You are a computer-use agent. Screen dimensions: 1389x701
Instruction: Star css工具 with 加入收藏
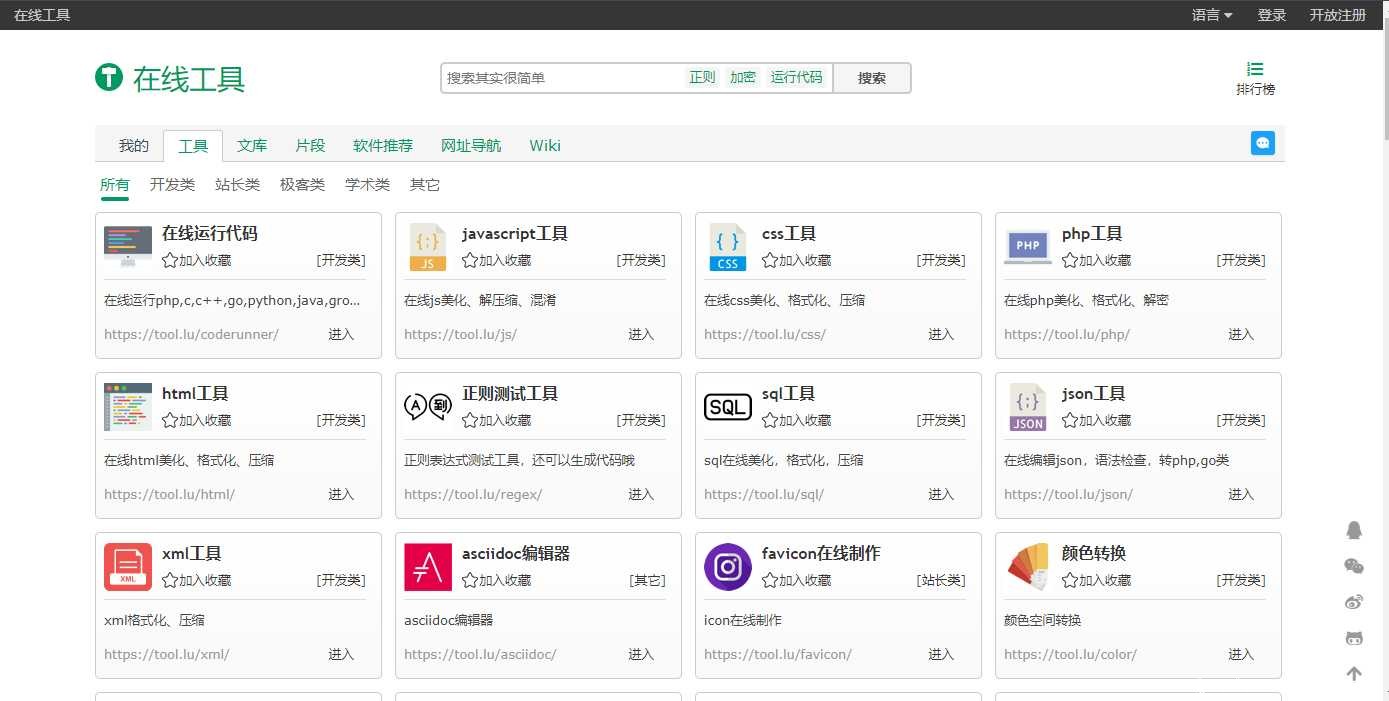tap(797, 260)
